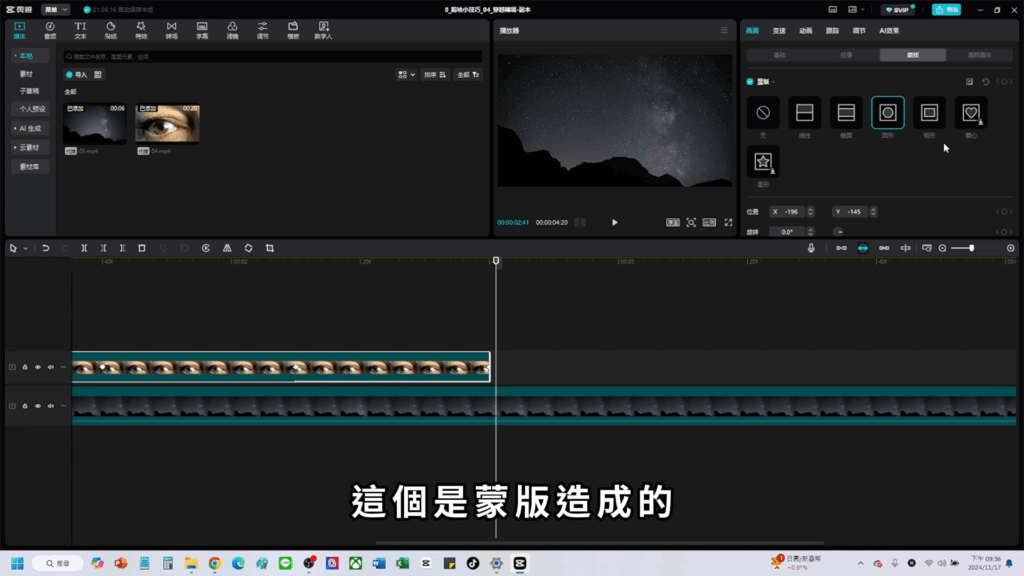Viewport: 1024px width, 576px height.
Task: Open the layout dropdown in title bar
Action: pos(856,10)
